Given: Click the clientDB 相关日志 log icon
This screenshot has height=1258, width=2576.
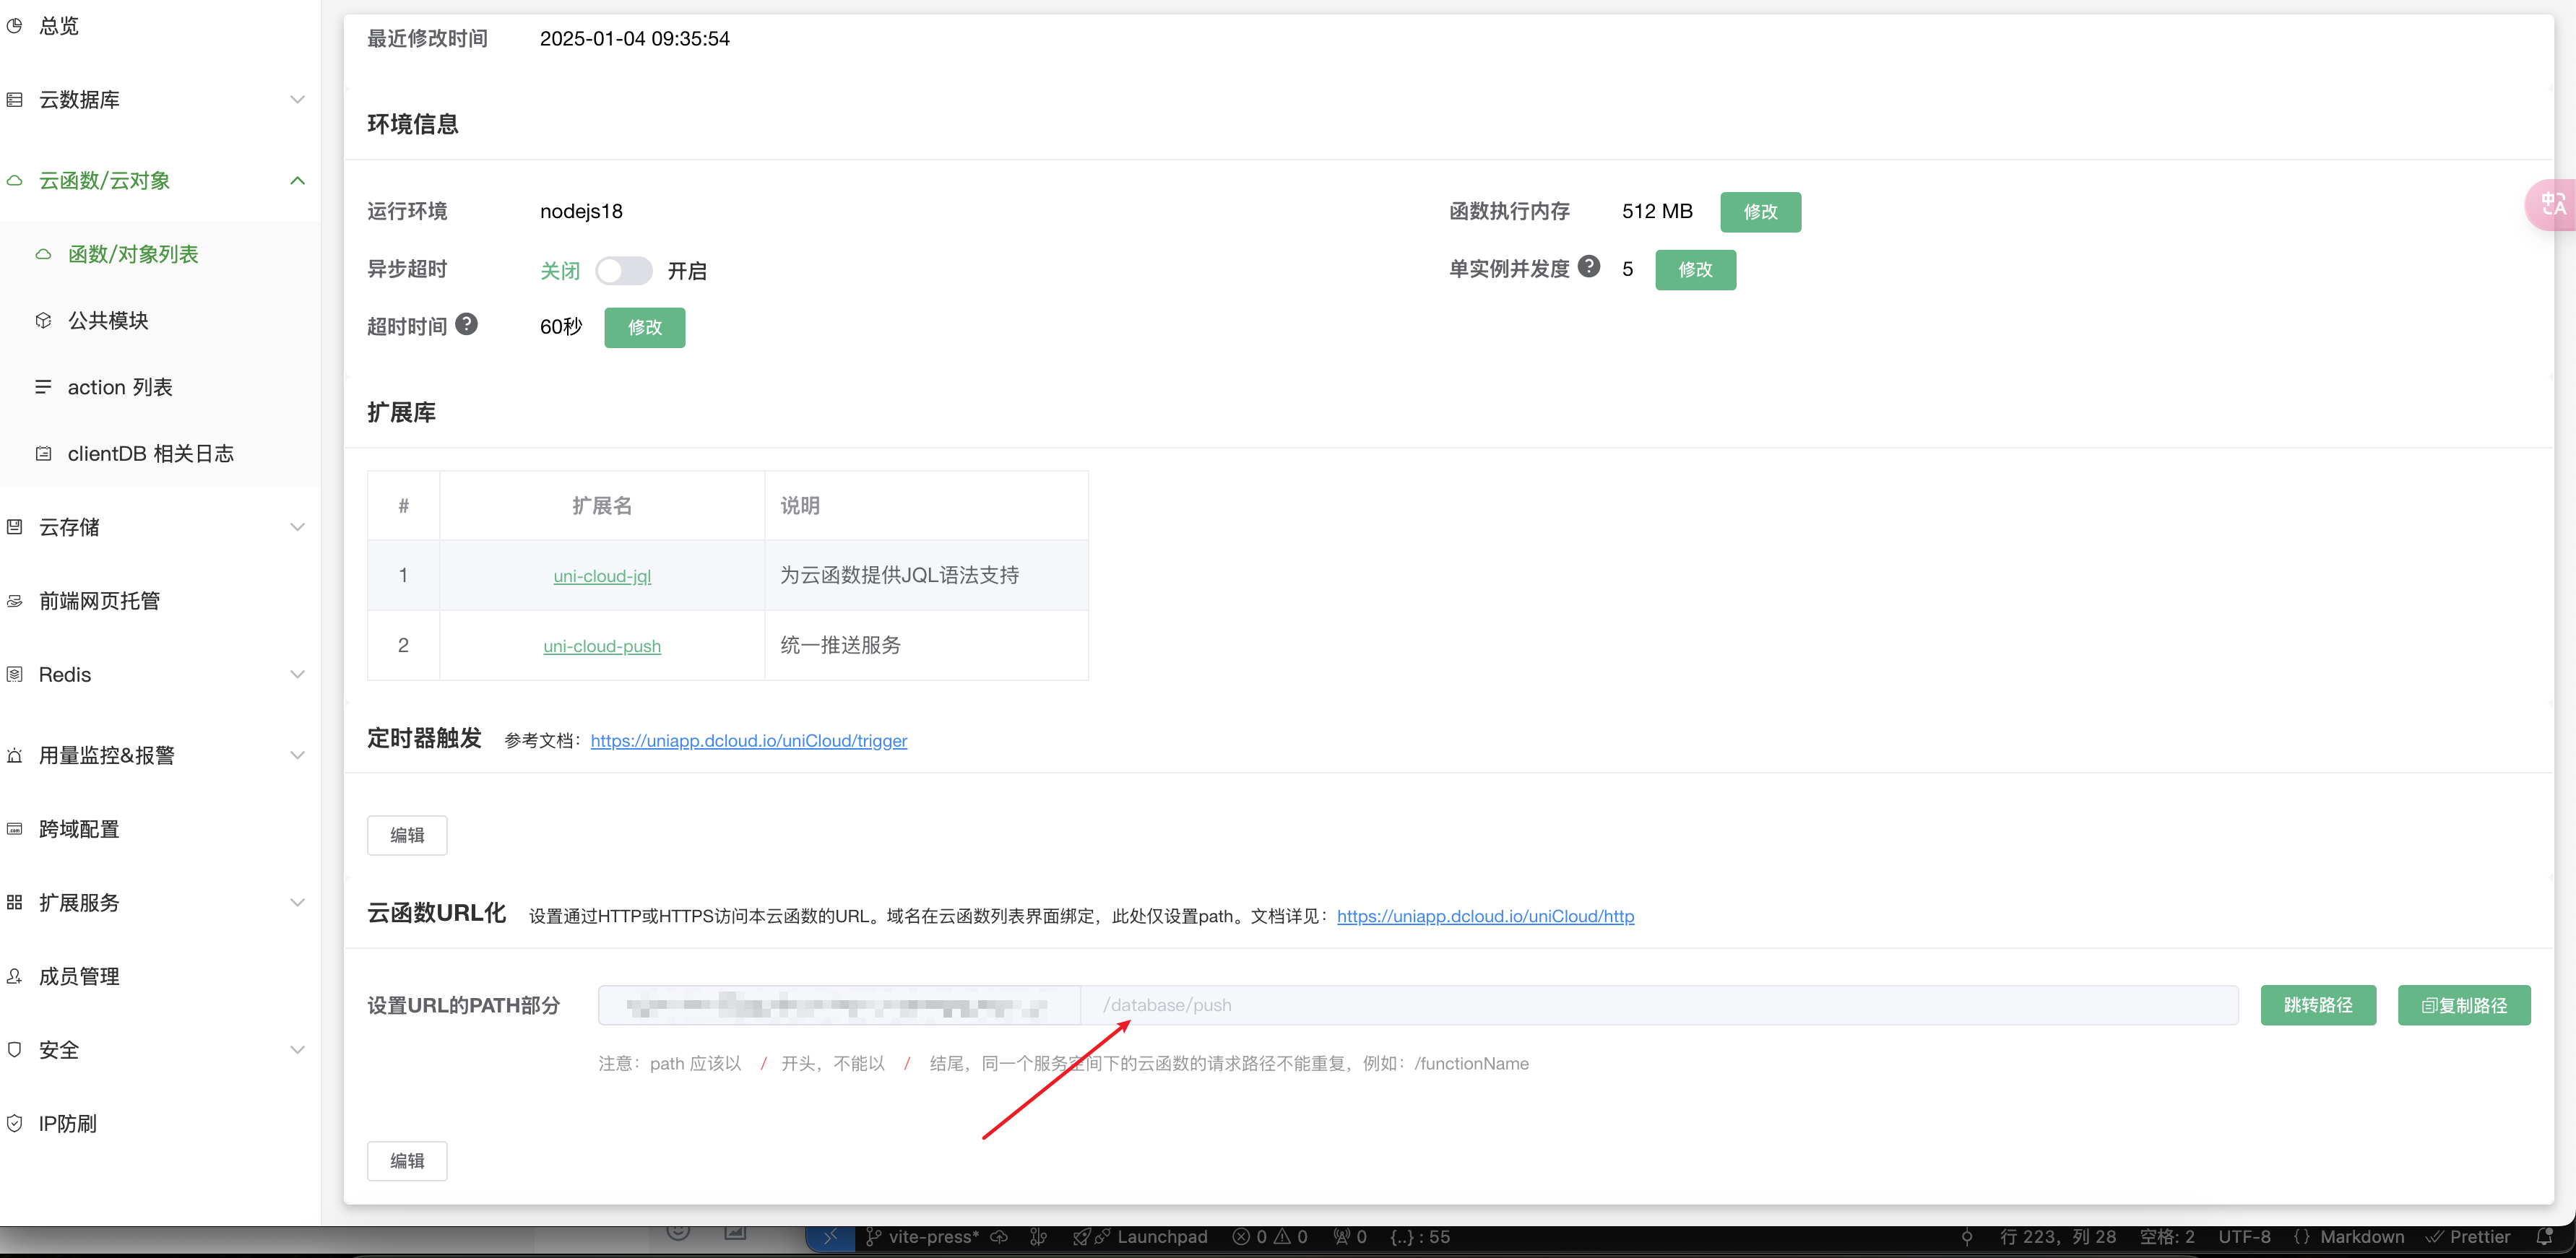Looking at the screenshot, I should coord(43,454).
